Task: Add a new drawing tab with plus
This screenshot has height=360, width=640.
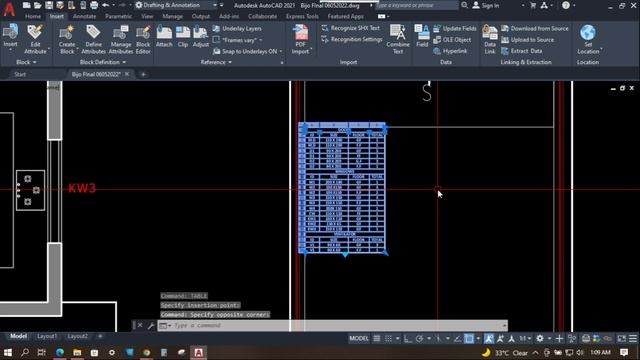Action: tap(143, 74)
